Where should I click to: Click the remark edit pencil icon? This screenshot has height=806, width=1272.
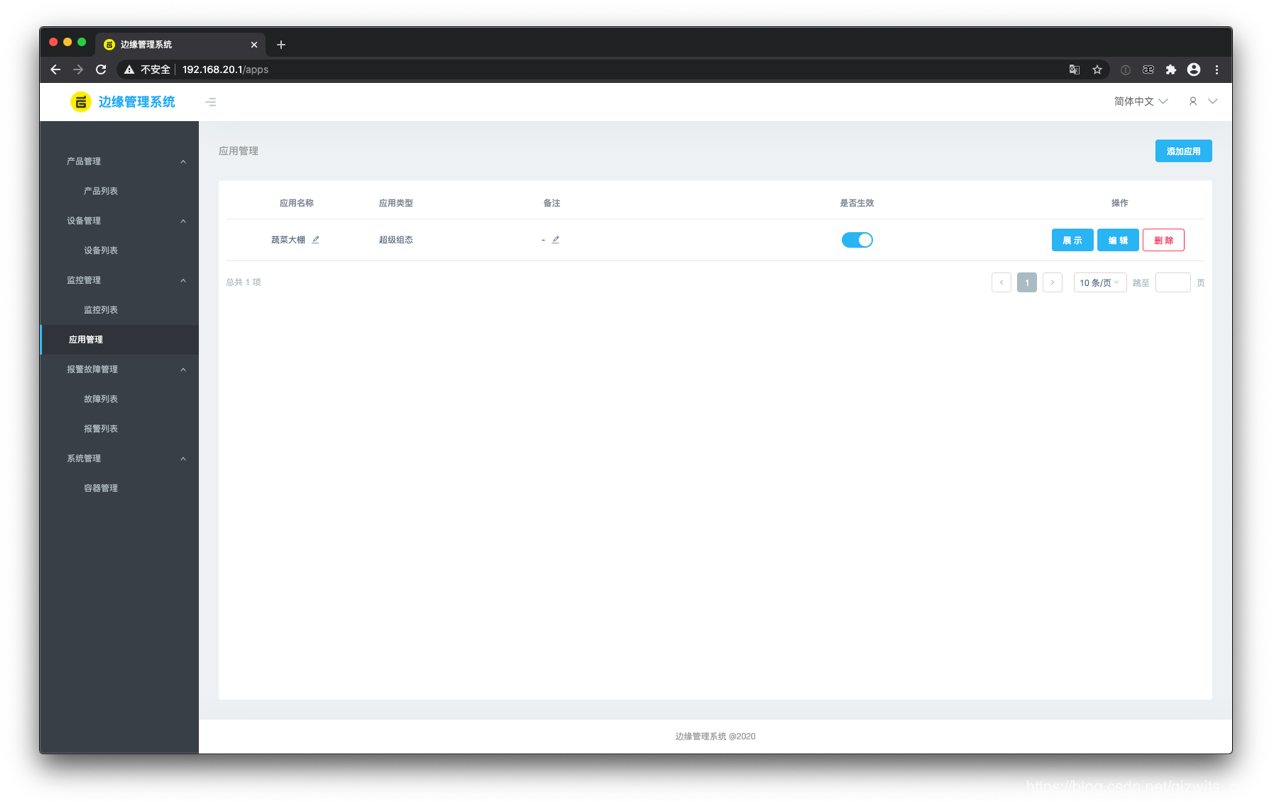click(556, 240)
